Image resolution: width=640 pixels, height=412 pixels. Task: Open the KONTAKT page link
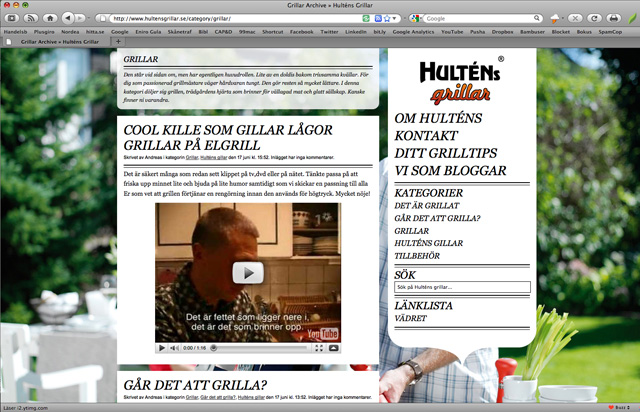426,136
